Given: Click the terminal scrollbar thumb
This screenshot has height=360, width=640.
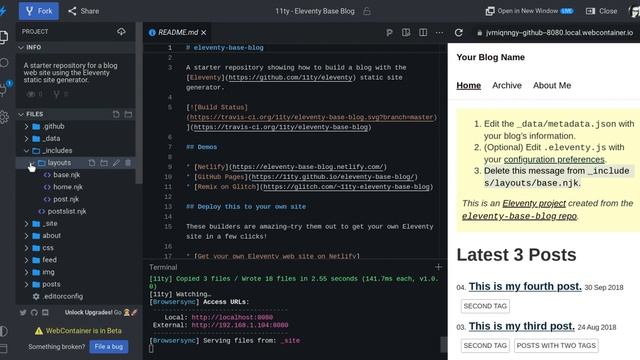Looking at the screenshot, I should coord(443,344).
